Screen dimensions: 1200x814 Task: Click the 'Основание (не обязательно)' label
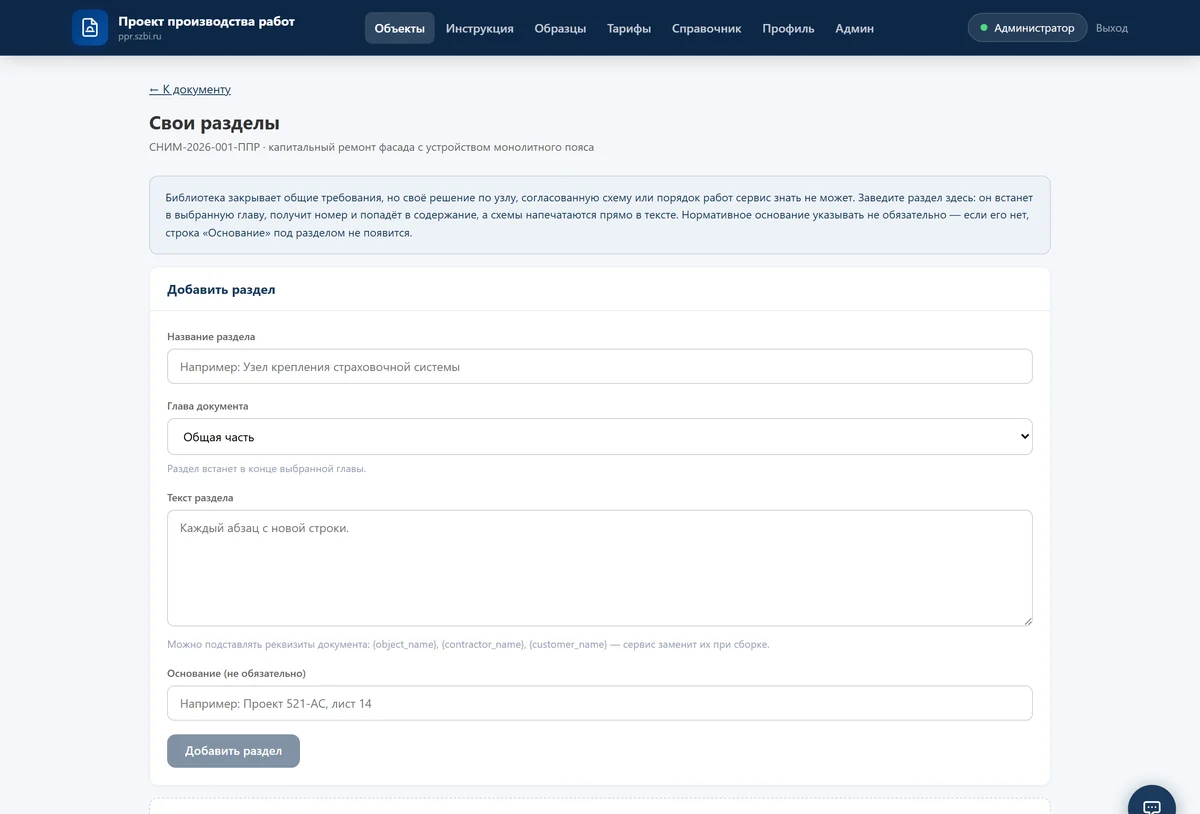pyautogui.click(x=236, y=673)
